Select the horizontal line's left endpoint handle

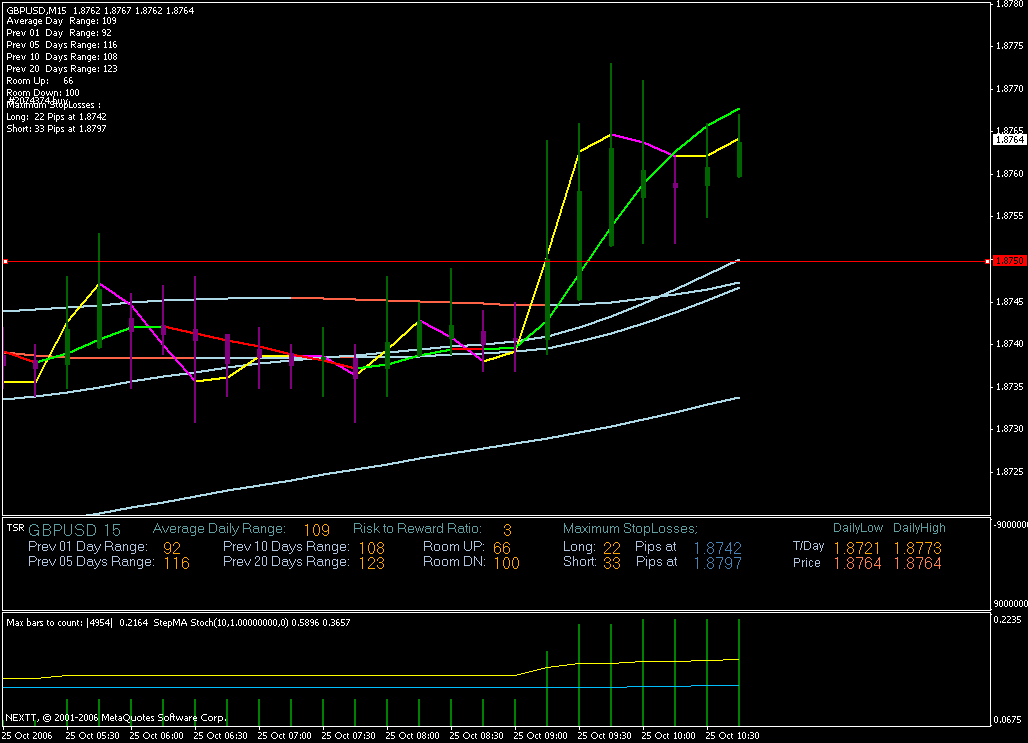click(5, 261)
